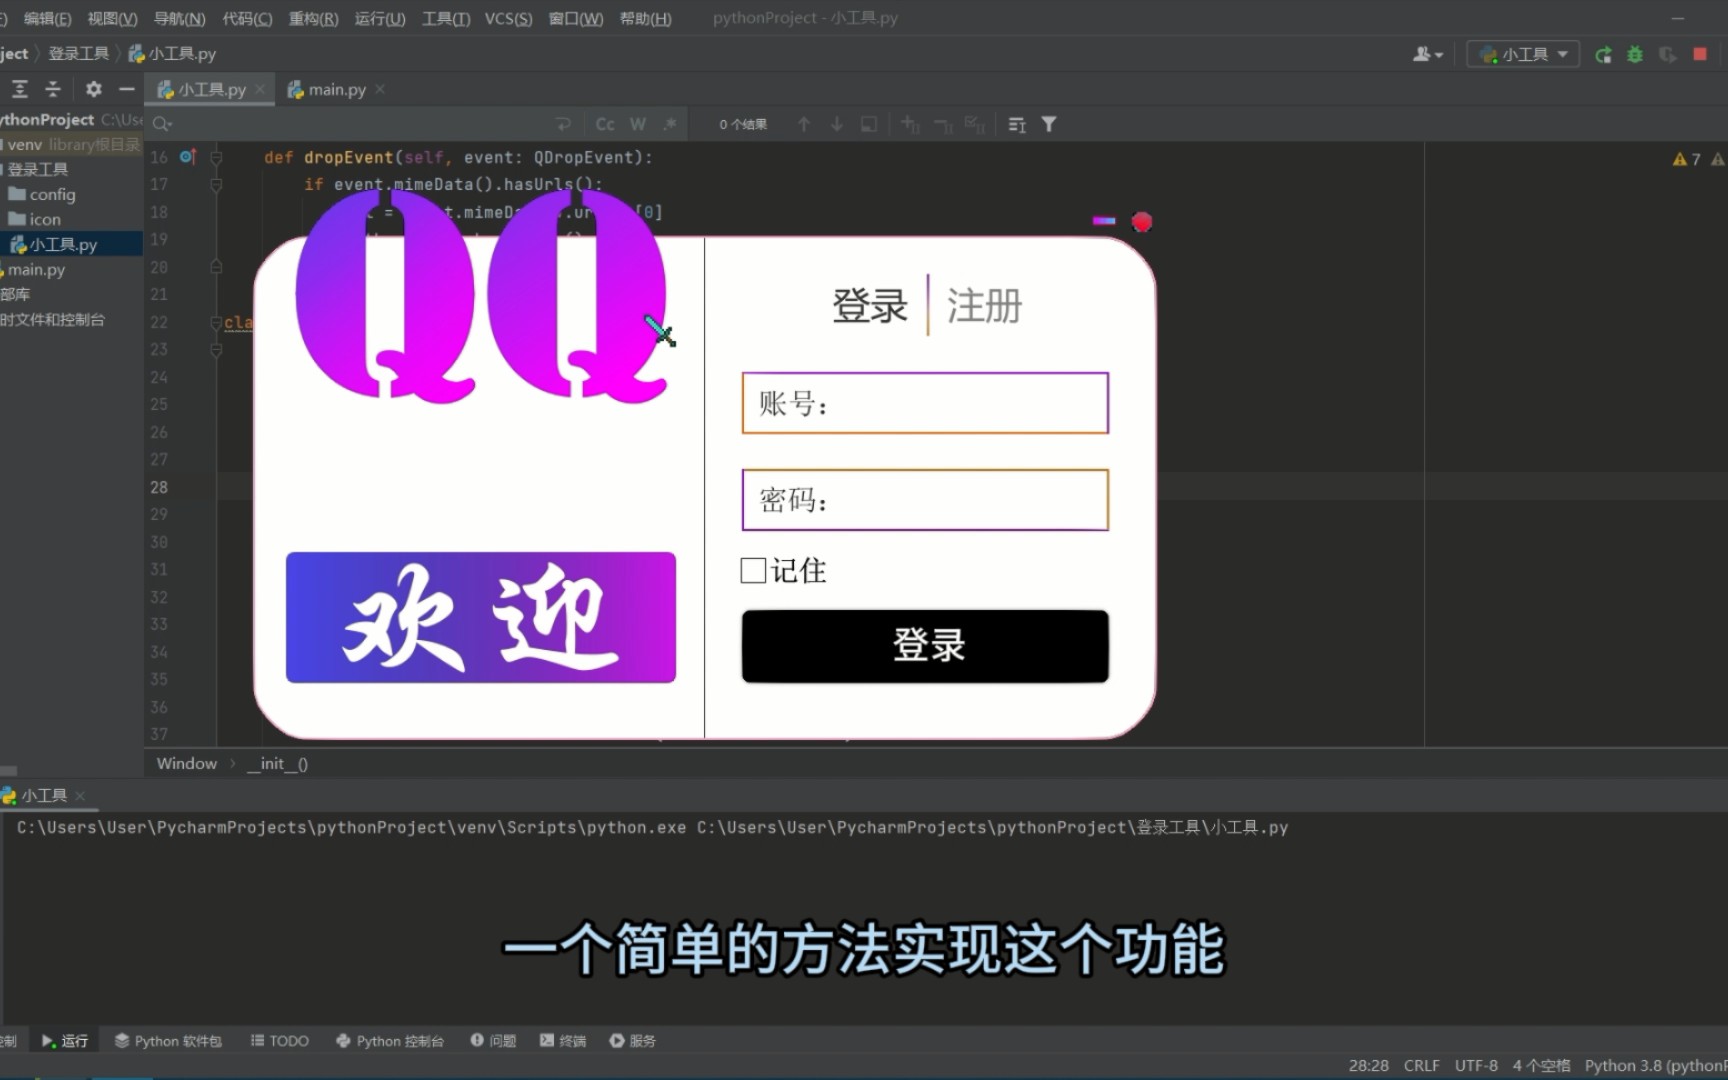Screen dimensions: 1728x1080
Task: Expand the config folder in the project tree
Action: click(54, 194)
